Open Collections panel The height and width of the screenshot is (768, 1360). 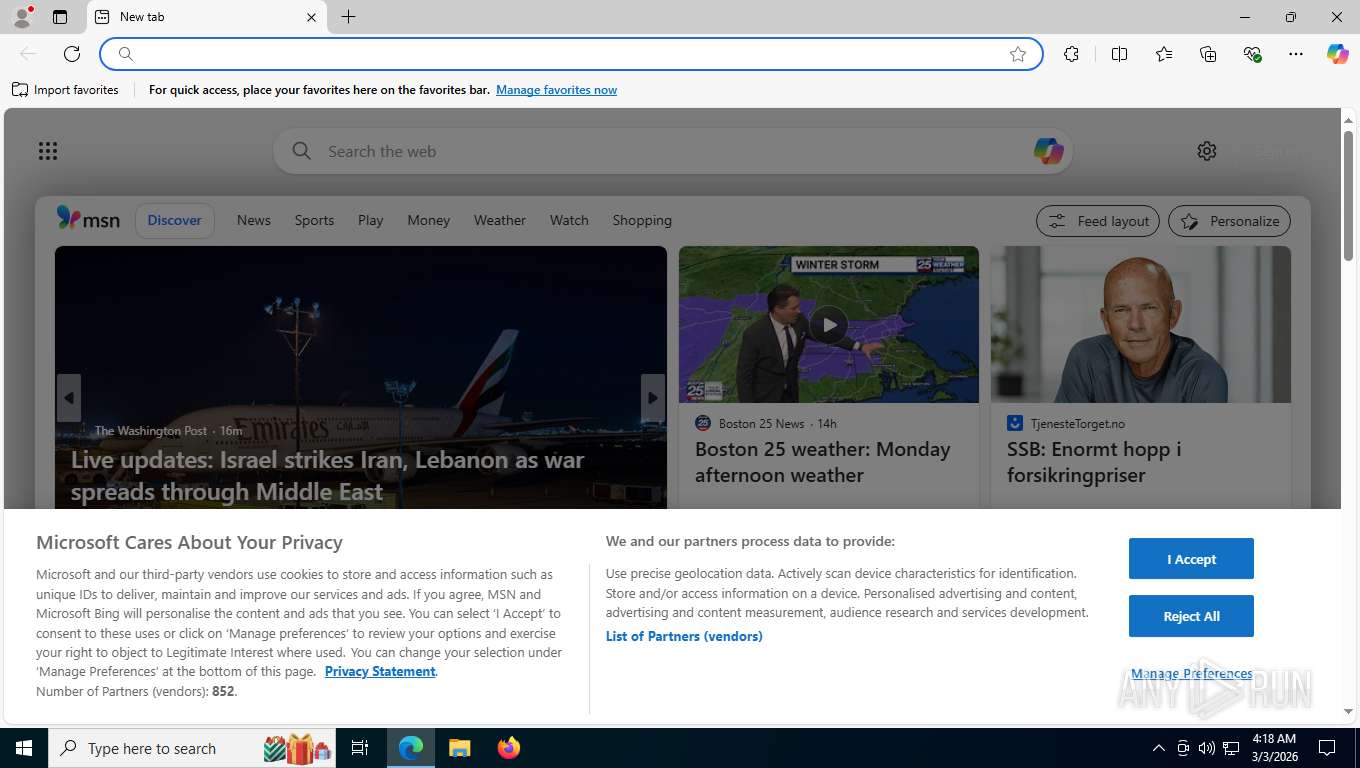pyautogui.click(x=1208, y=54)
